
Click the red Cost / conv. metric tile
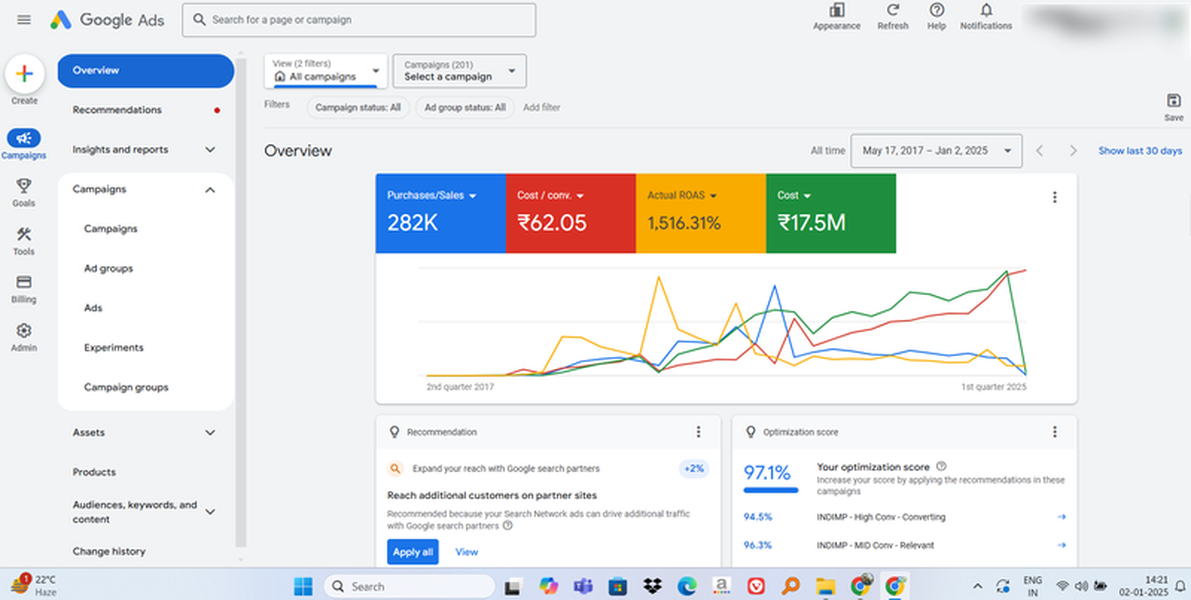click(x=570, y=213)
